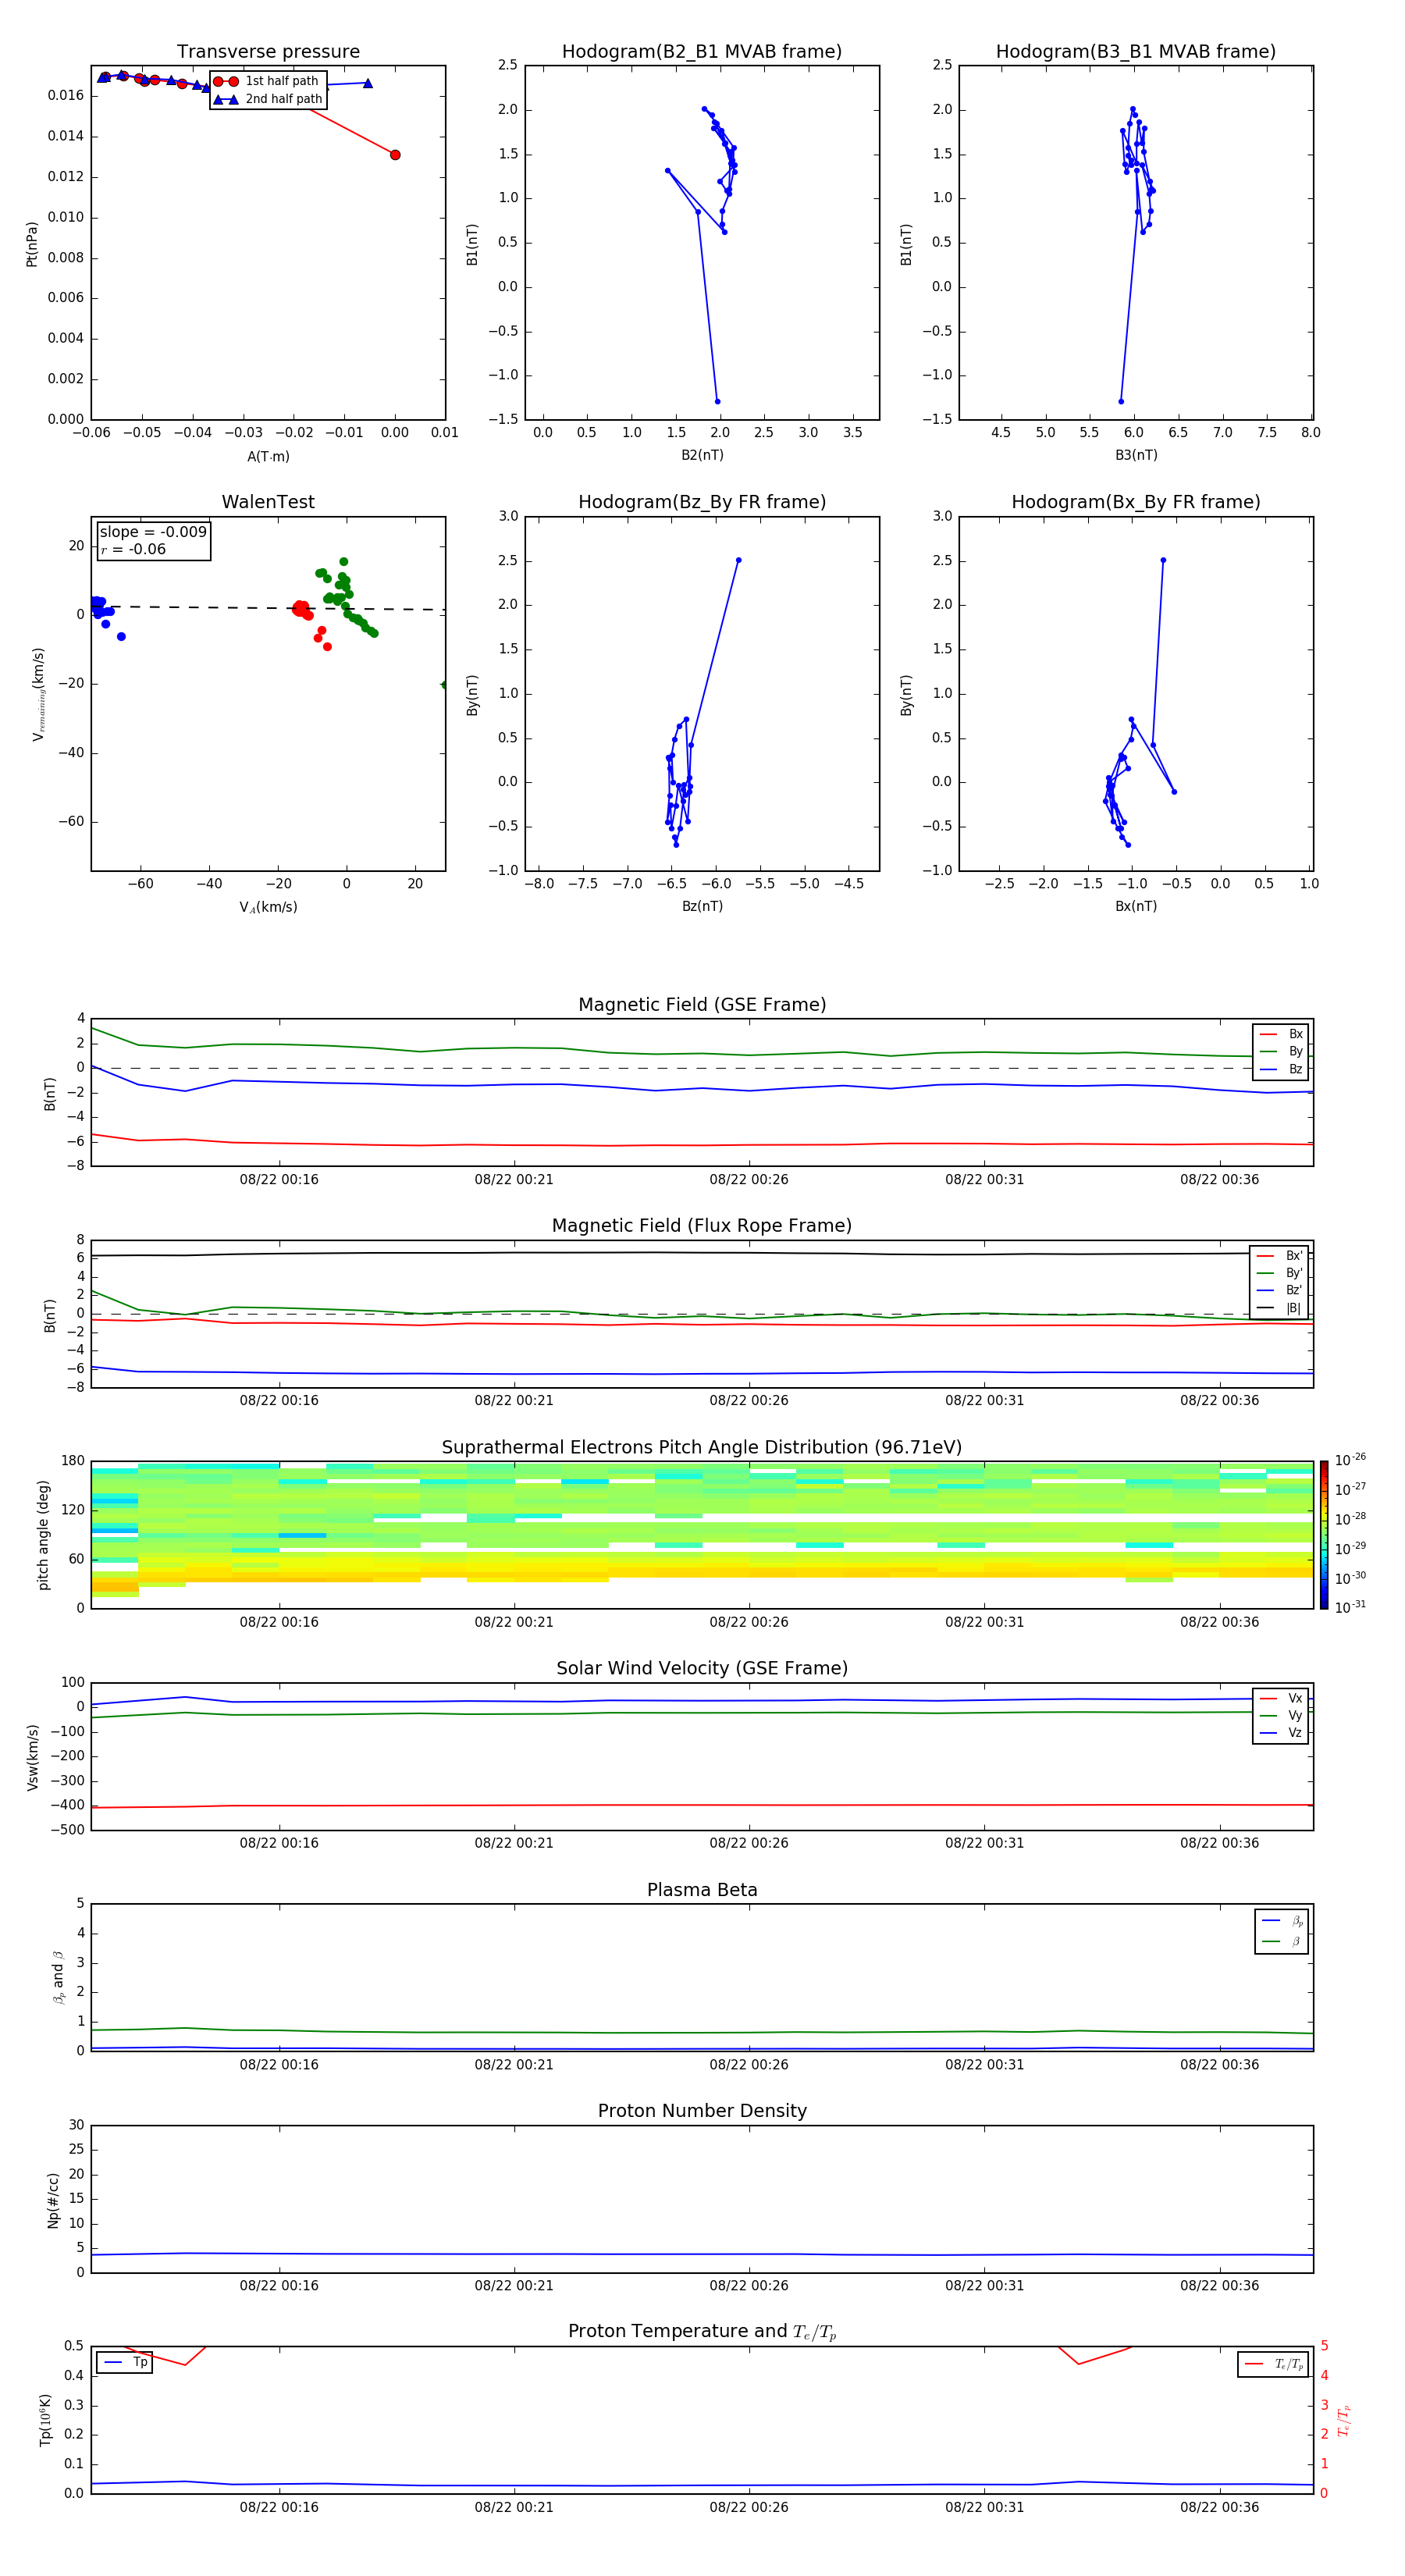Click the 'Transverse pressure' plot title

pyautogui.click(x=268, y=52)
